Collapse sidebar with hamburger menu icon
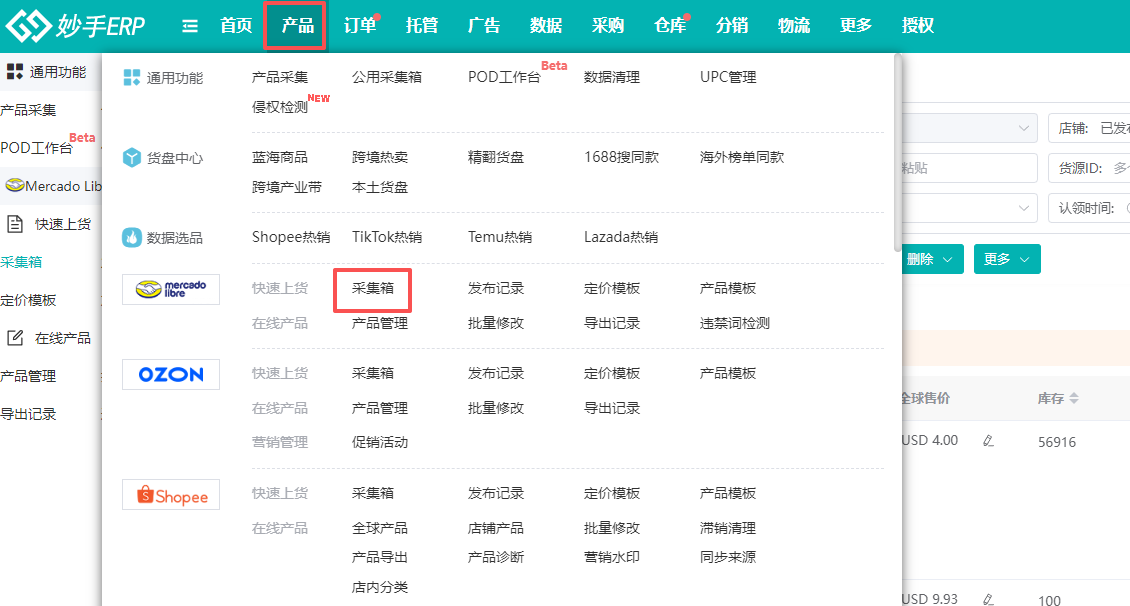This screenshot has width=1130, height=606. pos(190,27)
